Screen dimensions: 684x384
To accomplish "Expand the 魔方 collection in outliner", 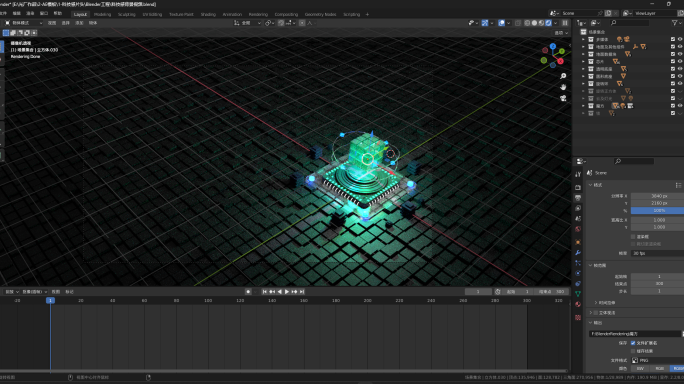I will [x=583, y=106].
